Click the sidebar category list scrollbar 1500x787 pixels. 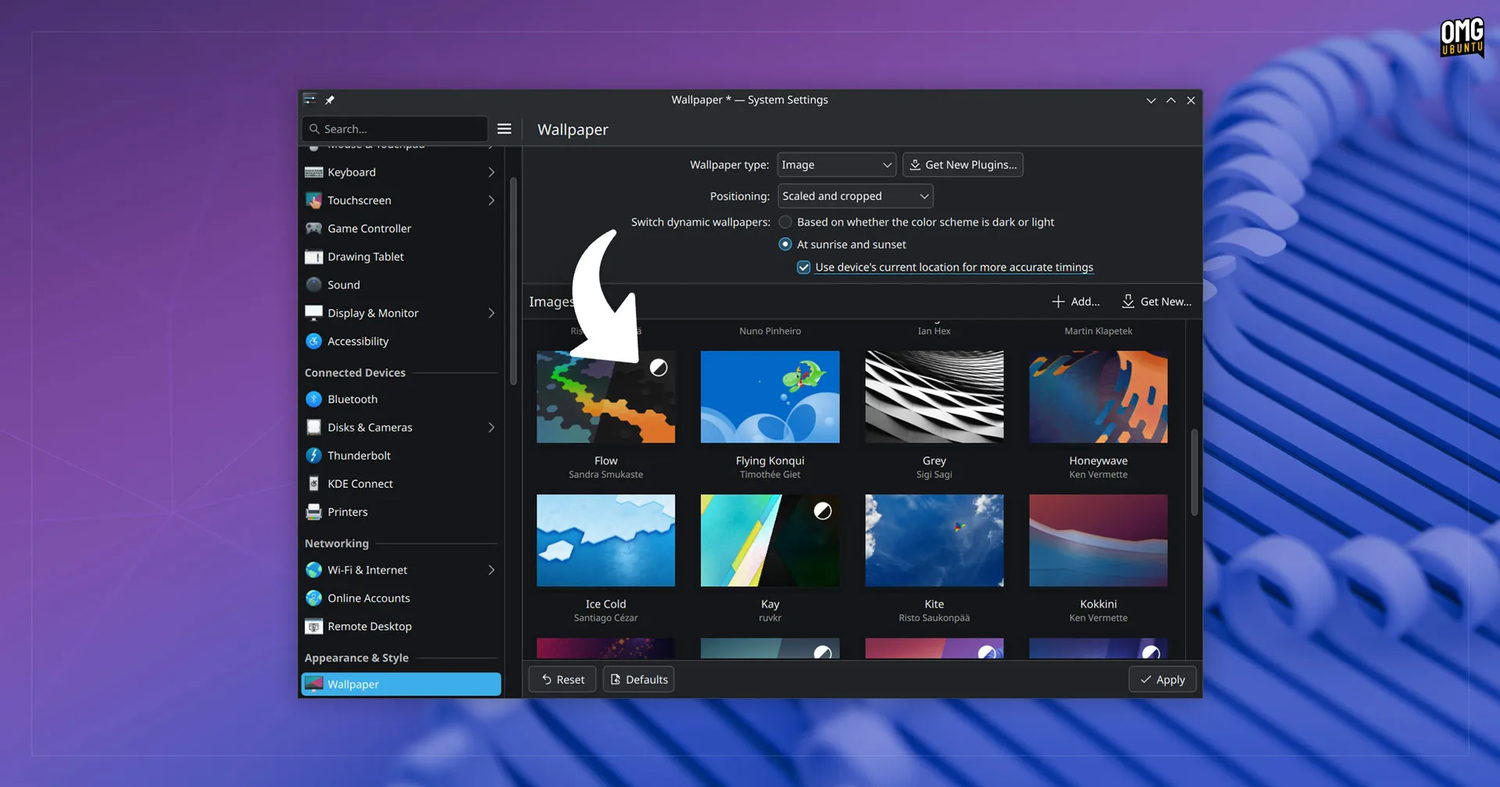514,280
